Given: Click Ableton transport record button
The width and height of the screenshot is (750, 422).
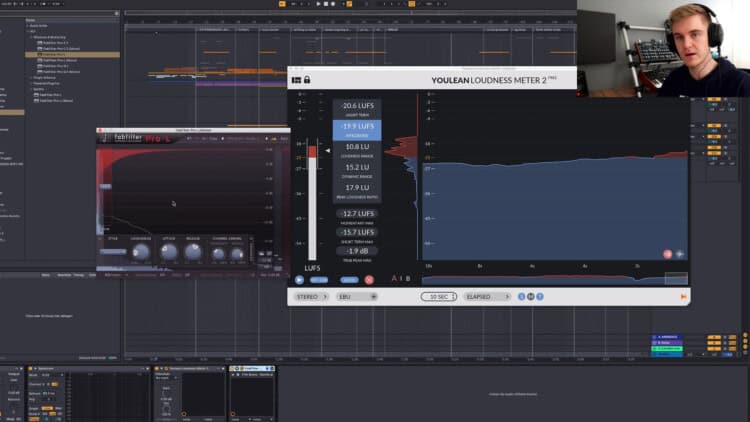Looking at the screenshot, I should (x=333, y=4).
